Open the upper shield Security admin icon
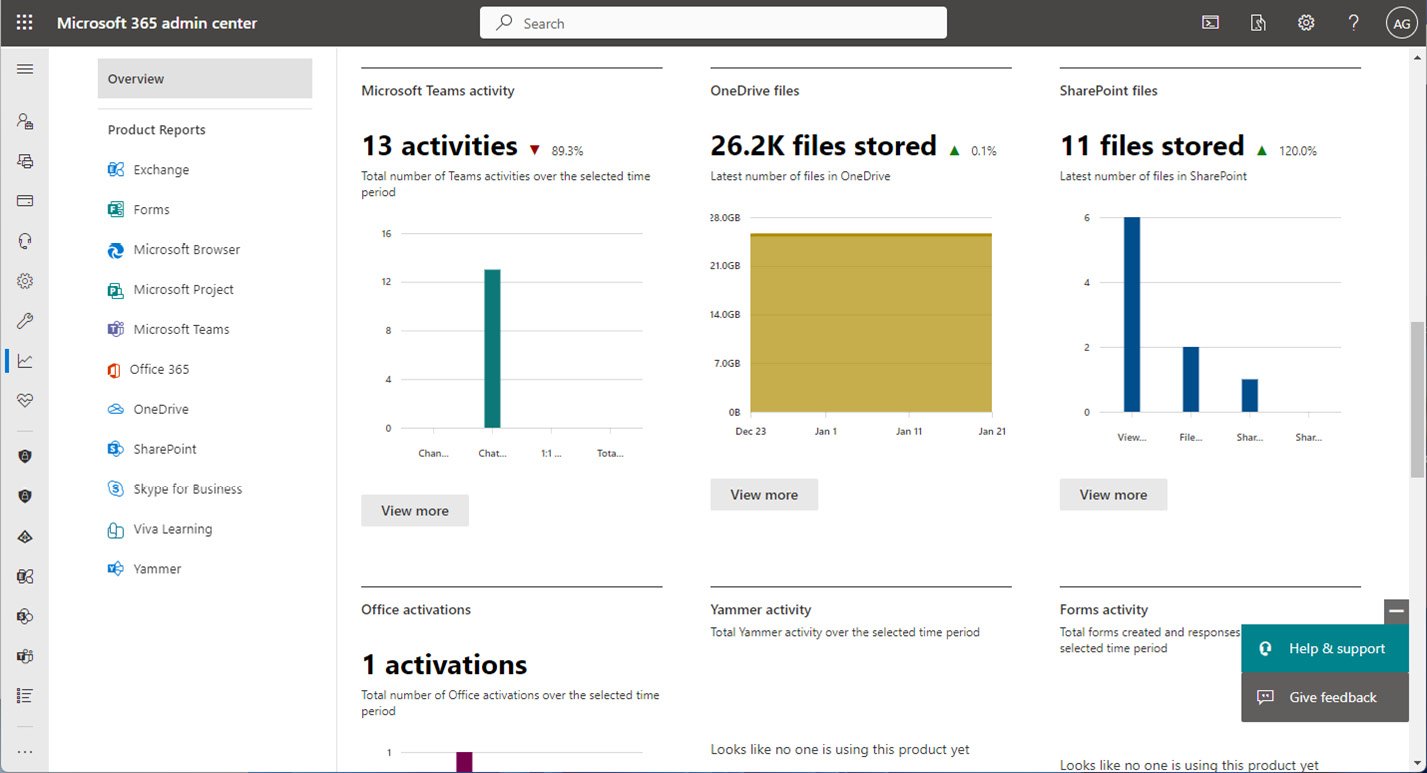 click(25, 456)
